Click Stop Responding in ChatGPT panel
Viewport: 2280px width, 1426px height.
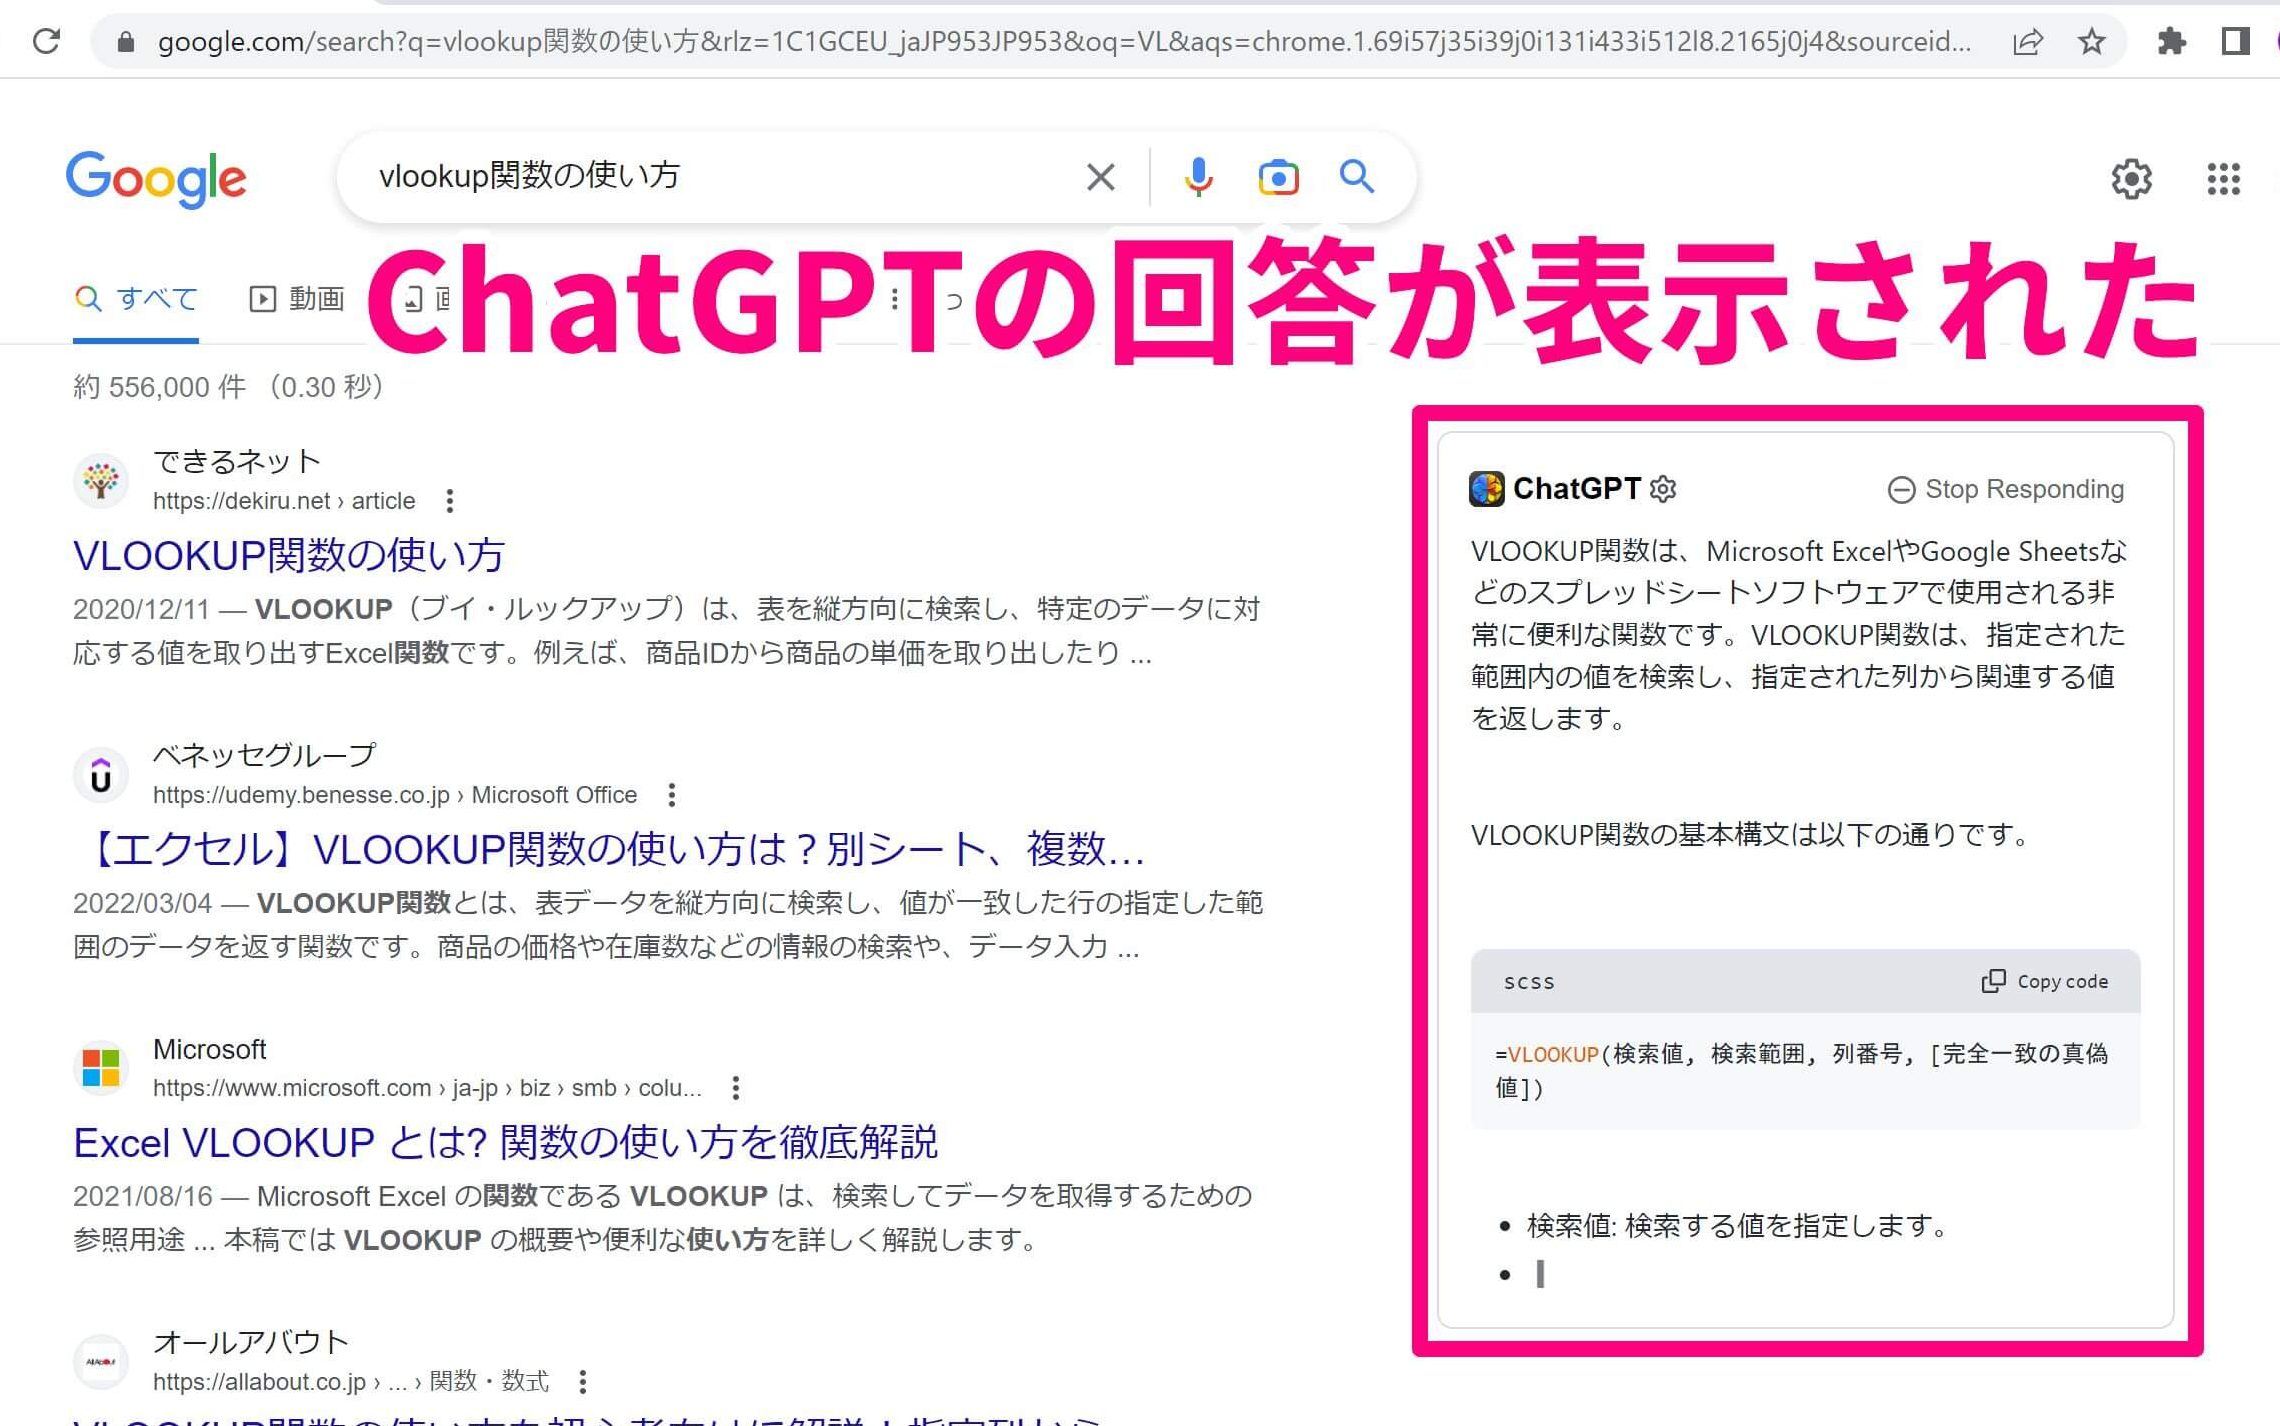(2006, 489)
